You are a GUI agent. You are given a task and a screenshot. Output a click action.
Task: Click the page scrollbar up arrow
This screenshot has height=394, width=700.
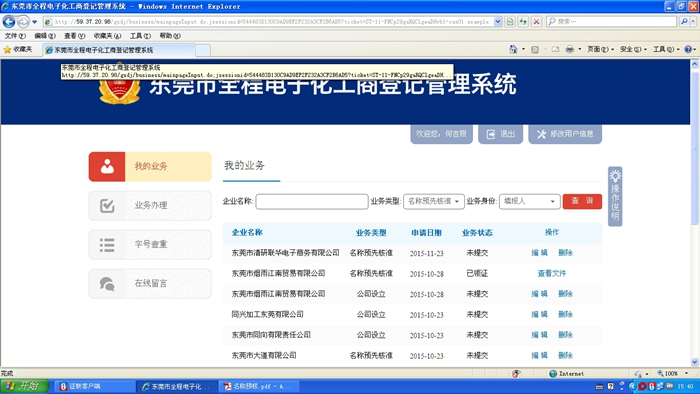pyautogui.click(x=695, y=64)
